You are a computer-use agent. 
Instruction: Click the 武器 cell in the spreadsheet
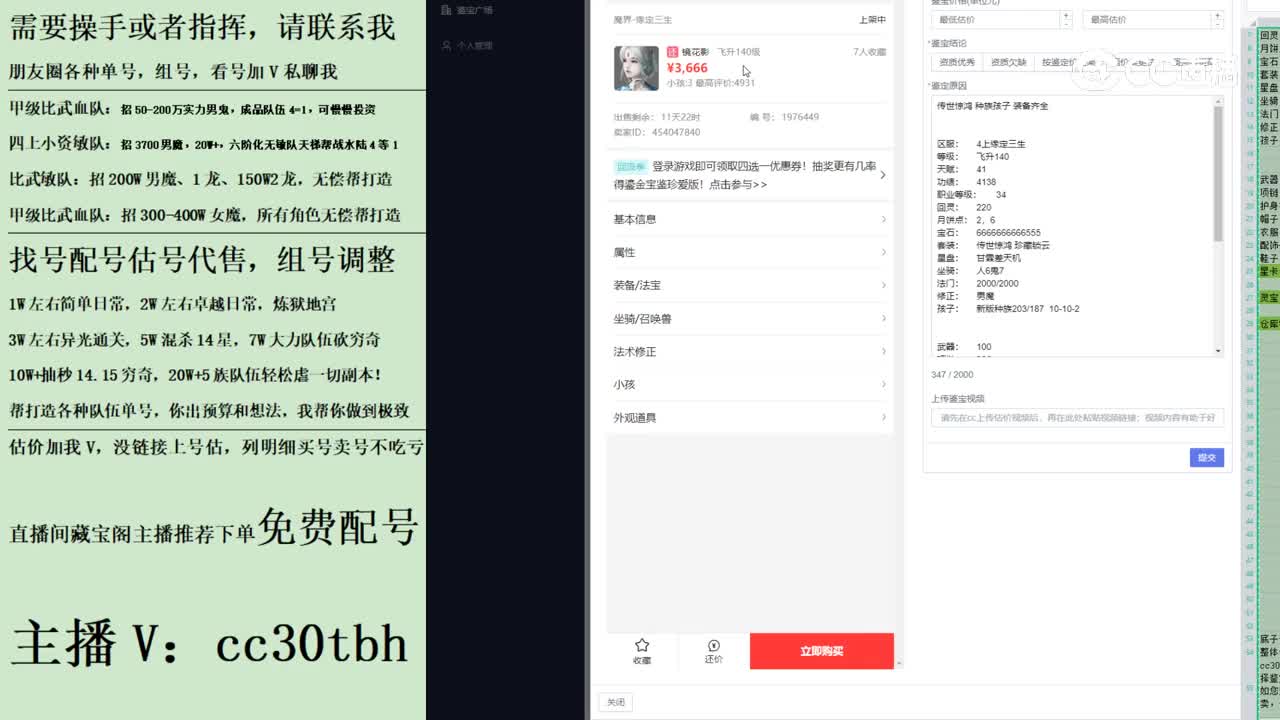click(x=1269, y=179)
